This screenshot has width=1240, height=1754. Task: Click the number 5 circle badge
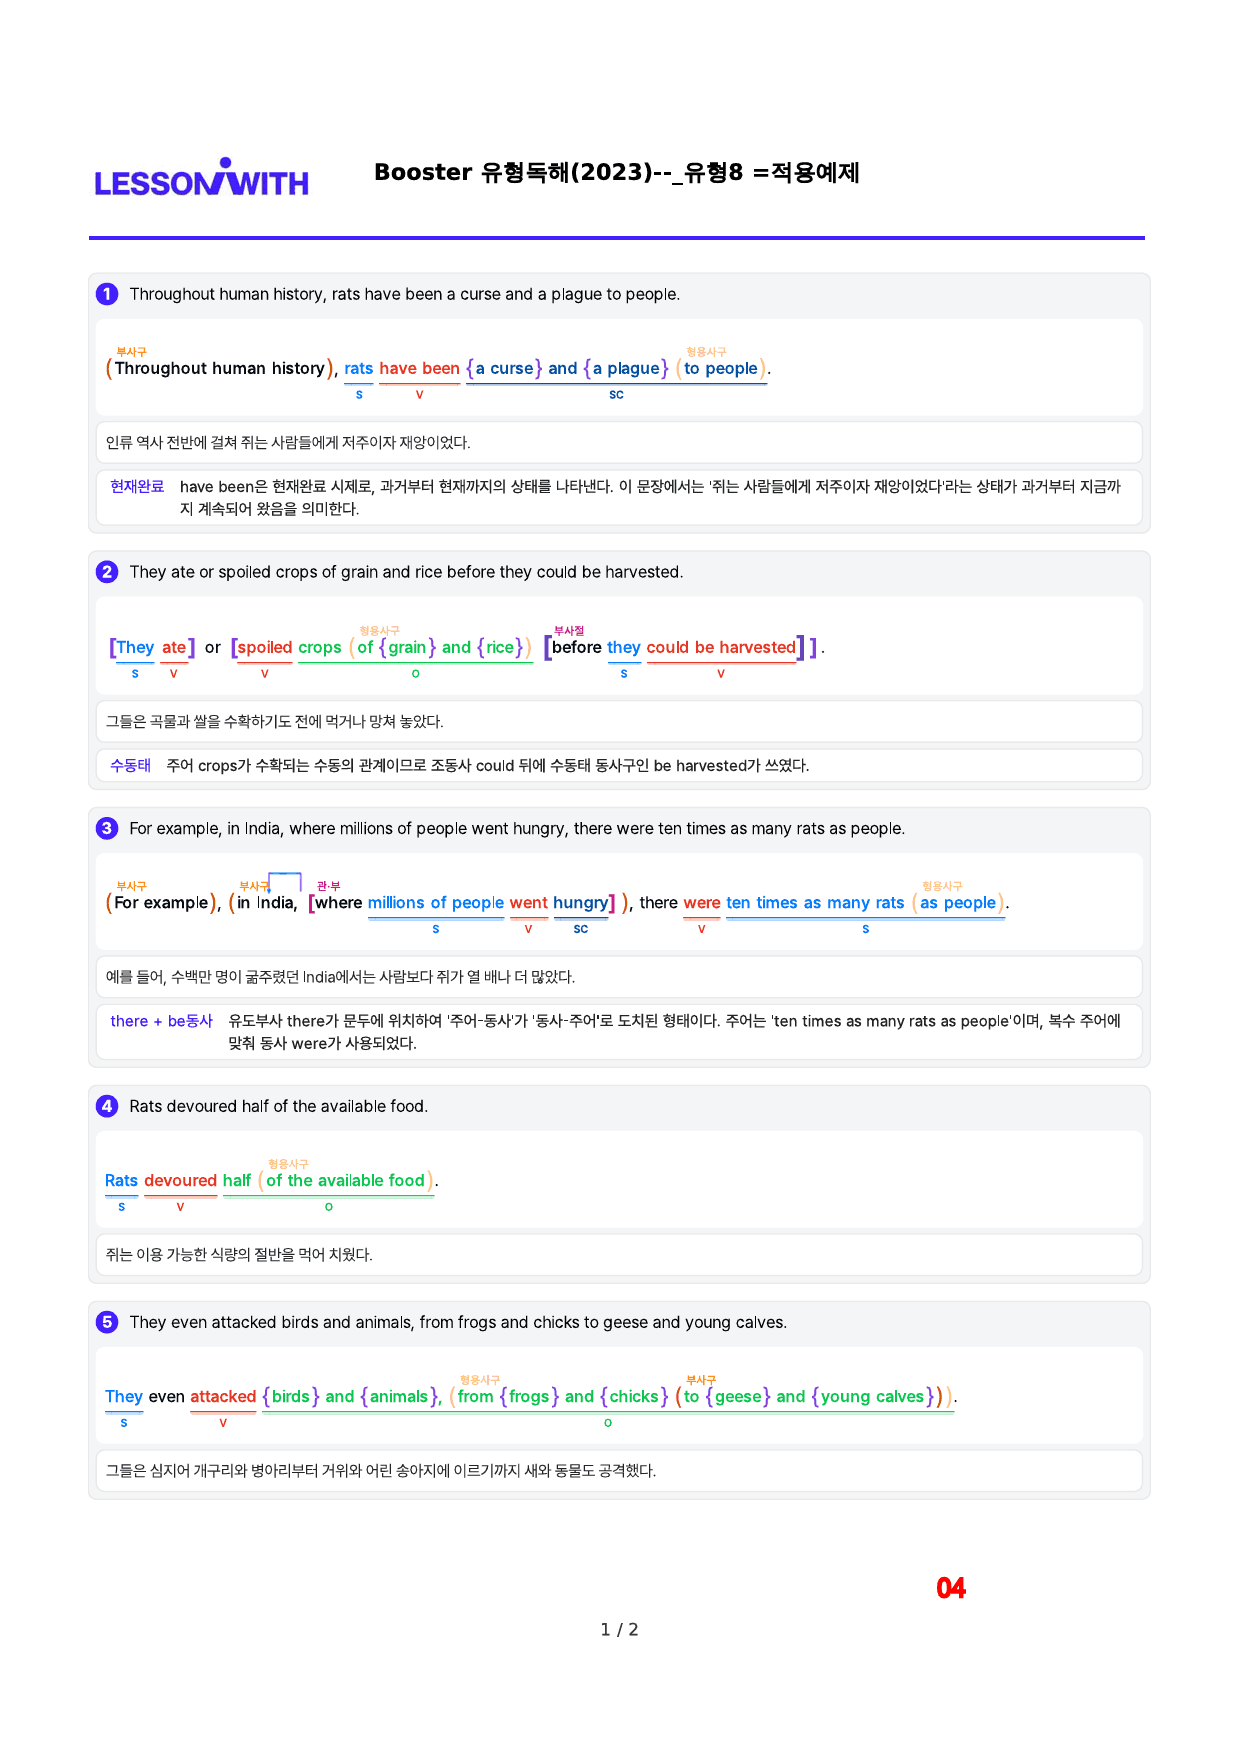pyautogui.click(x=107, y=1322)
